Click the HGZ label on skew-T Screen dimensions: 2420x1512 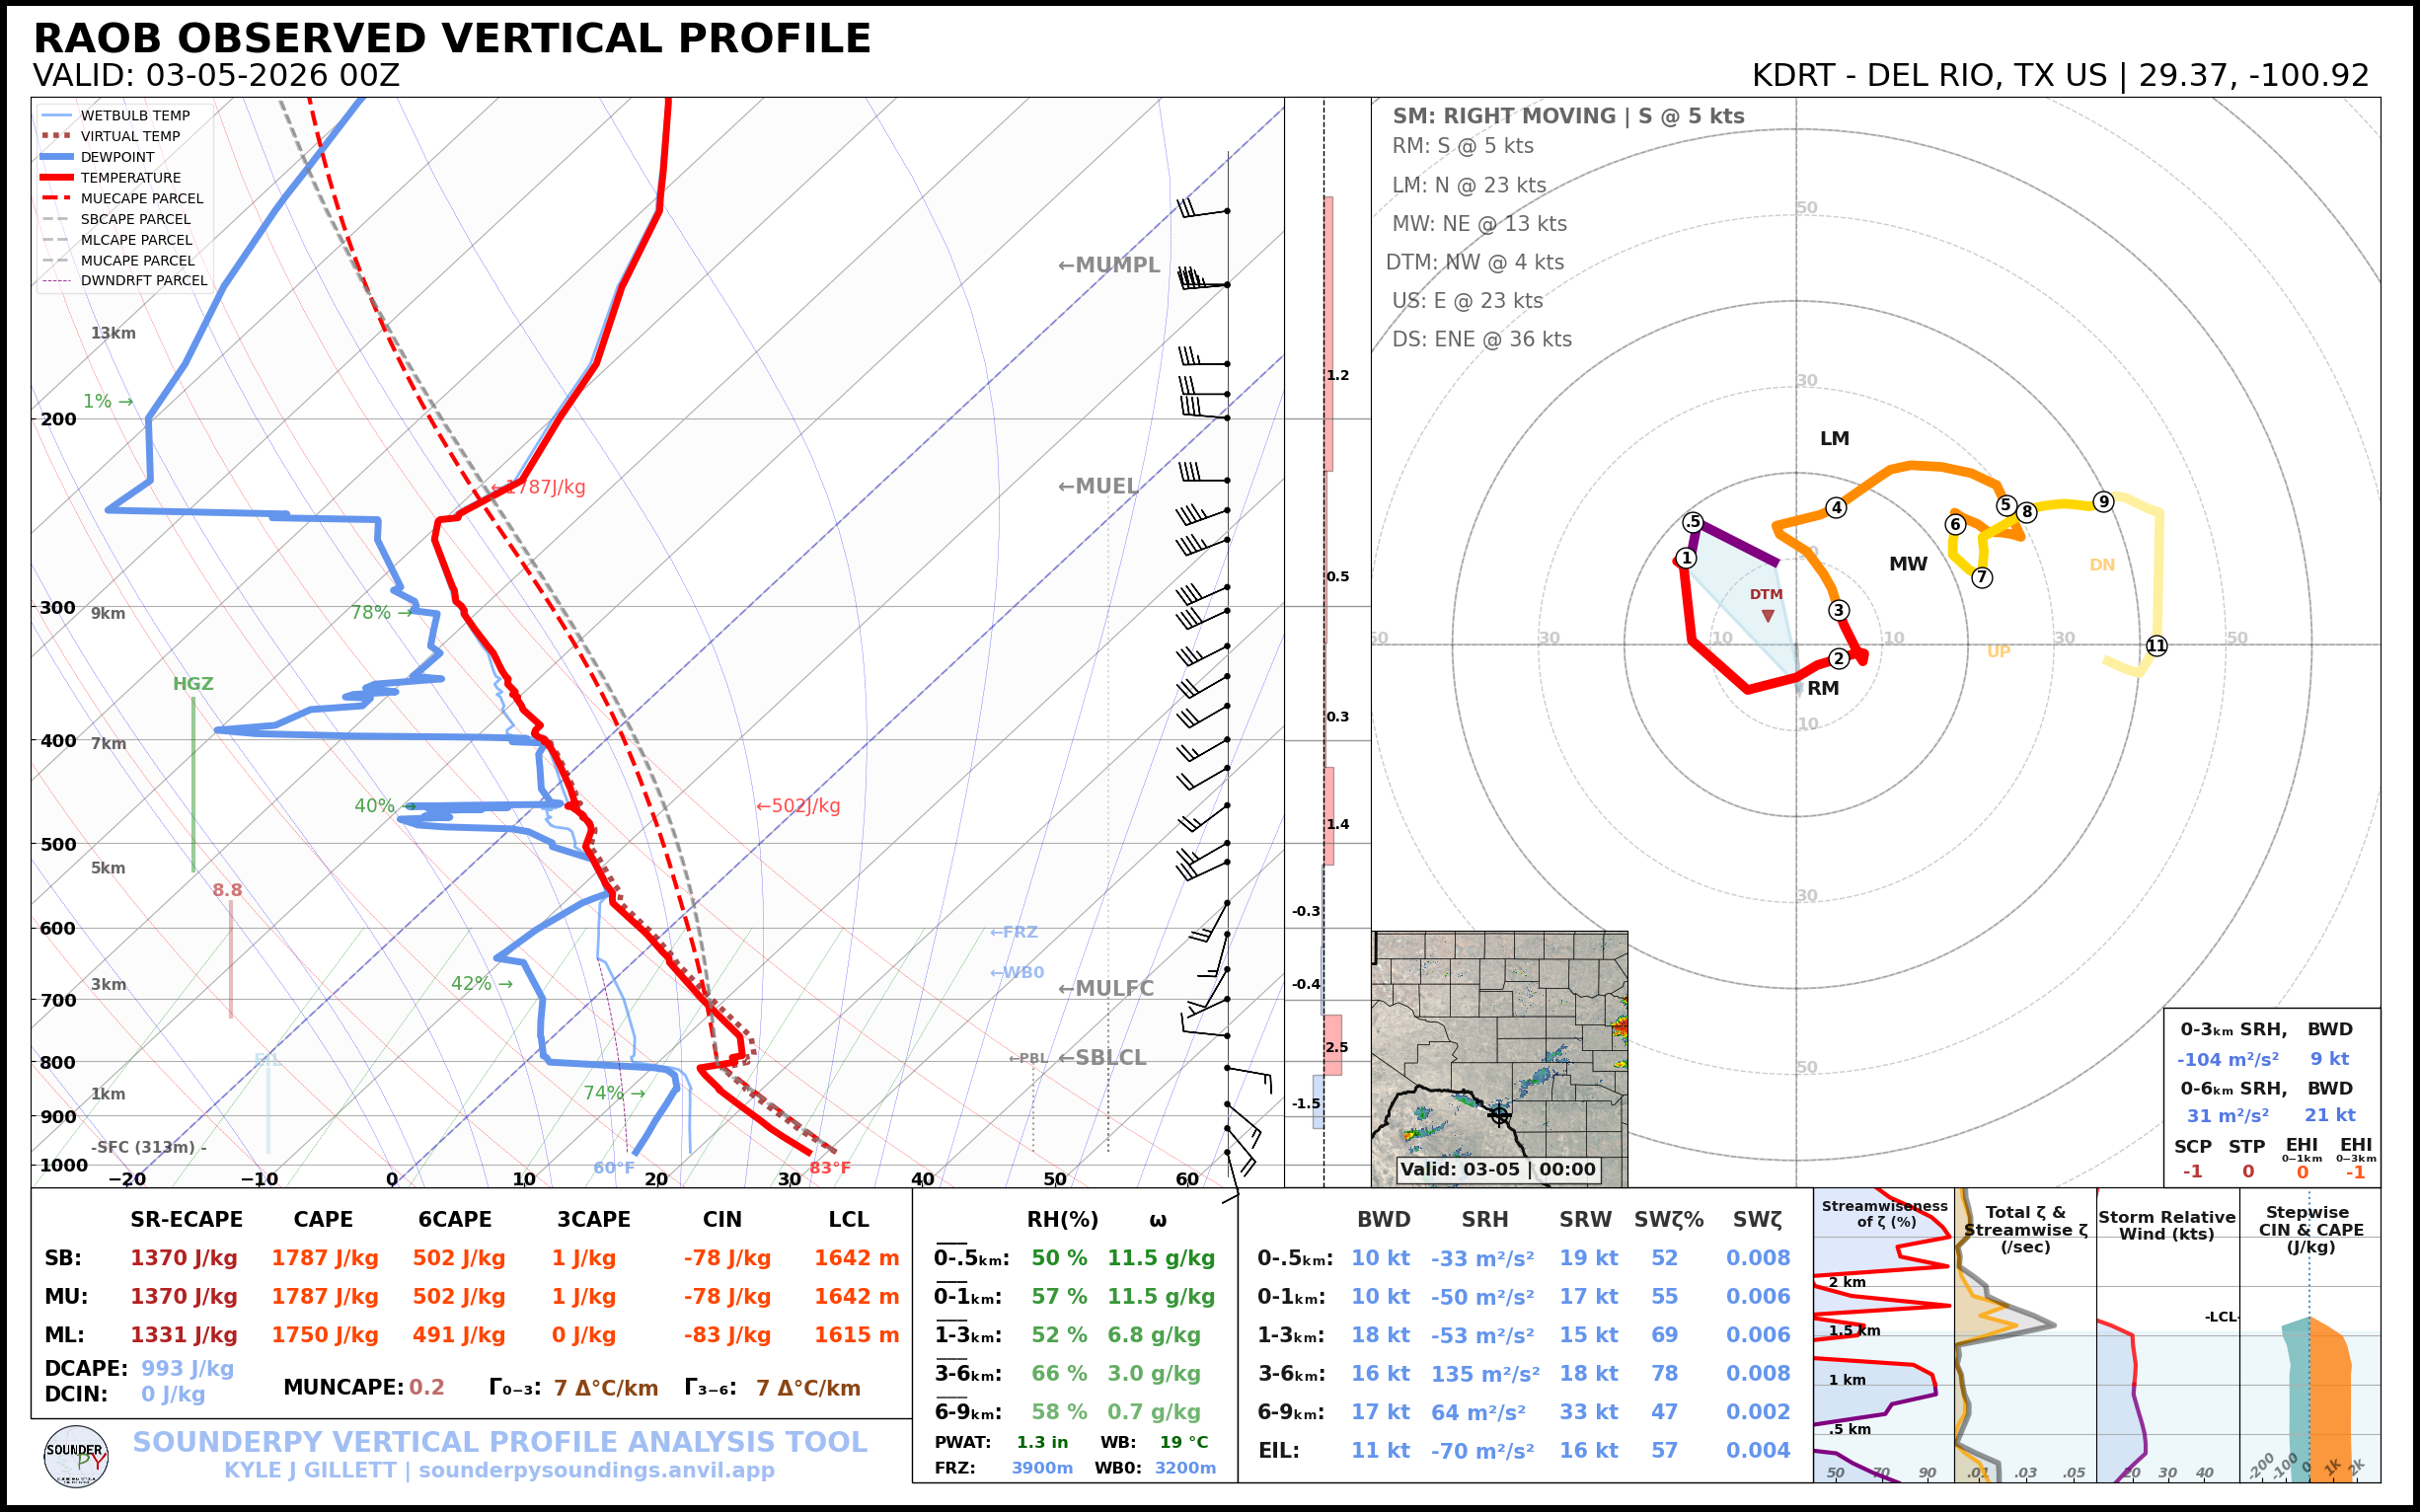(x=193, y=684)
